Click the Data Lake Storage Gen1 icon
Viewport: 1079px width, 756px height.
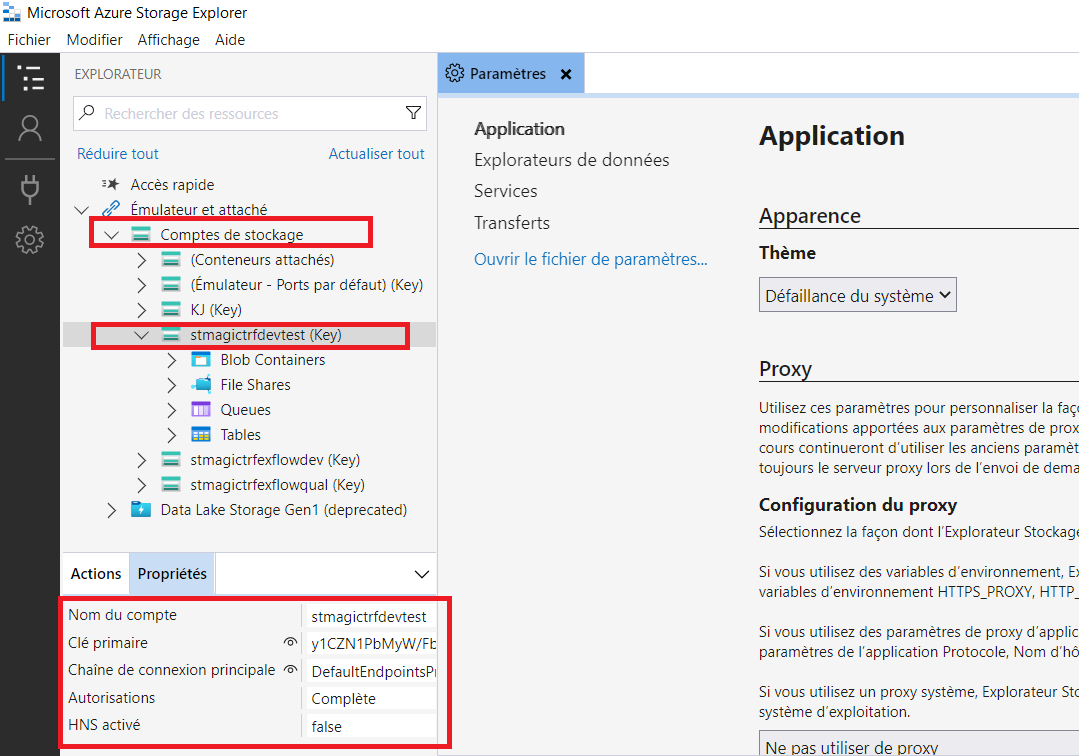[140, 510]
